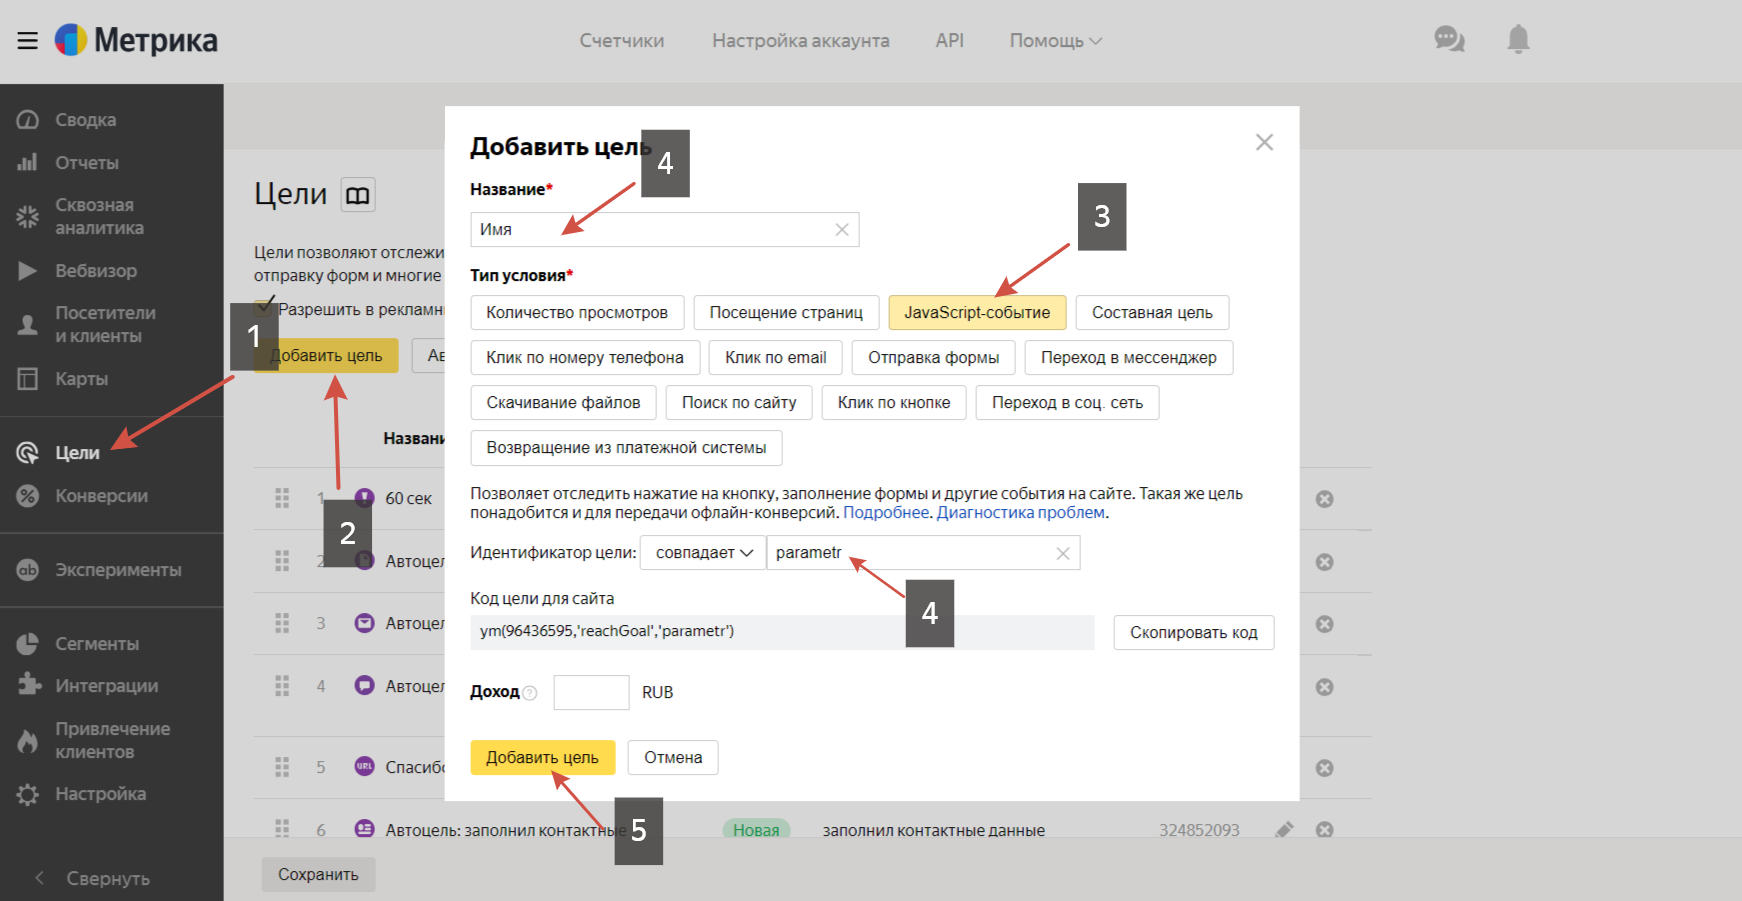Open the chat messages icon

click(x=1449, y=39)
